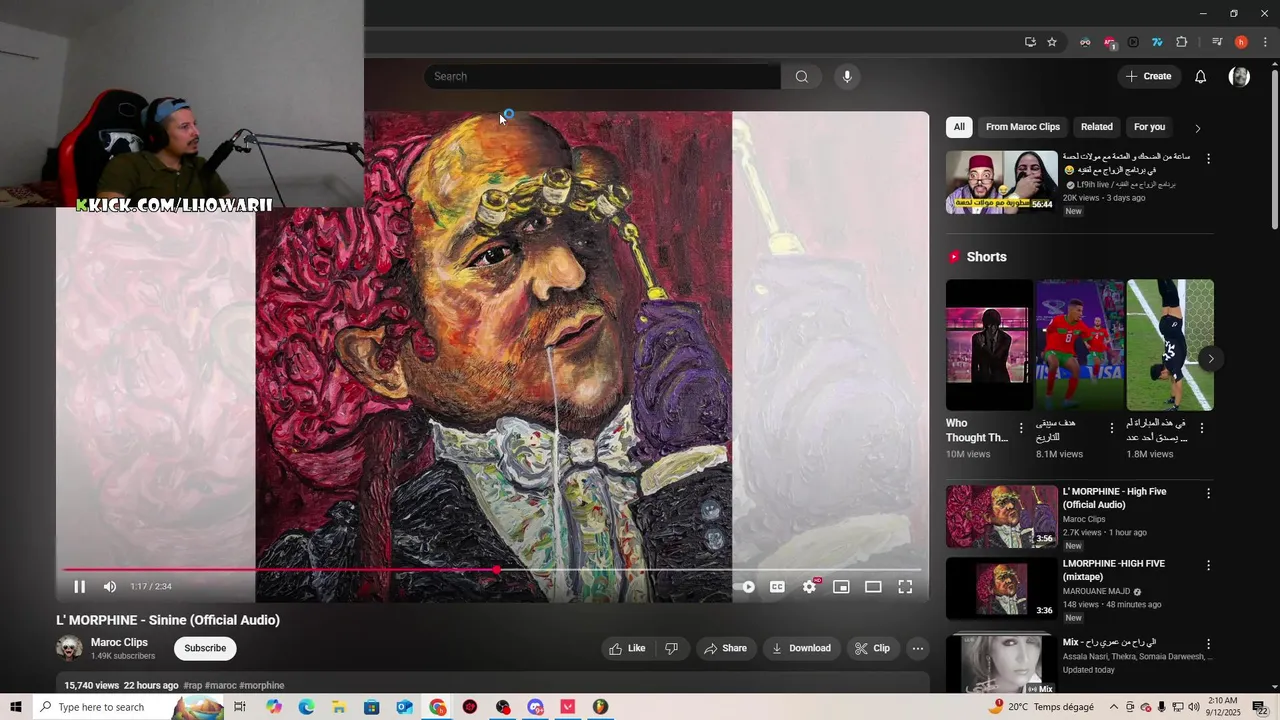
Task: Click the #rap hashtag
Action: coord(195,685)
